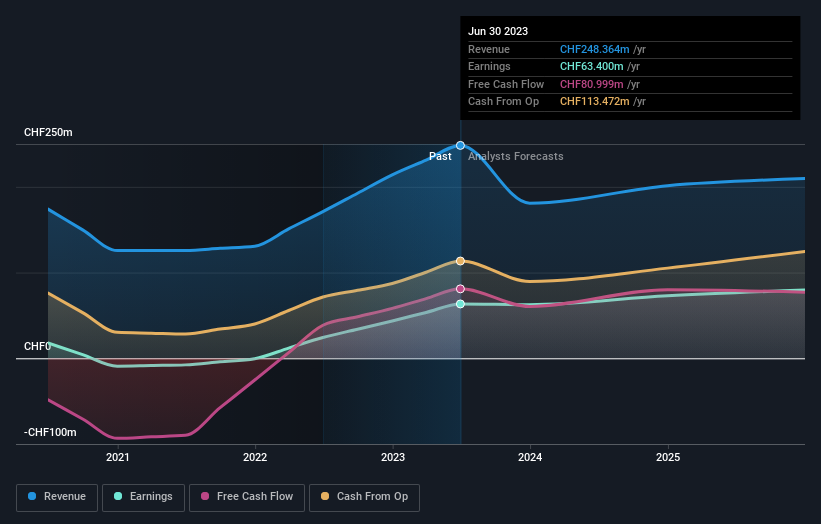This screenshot has height=524, width=821.
Task: Click the Jun 30 2023 tooltip date
Action: (x=498, y=31)
